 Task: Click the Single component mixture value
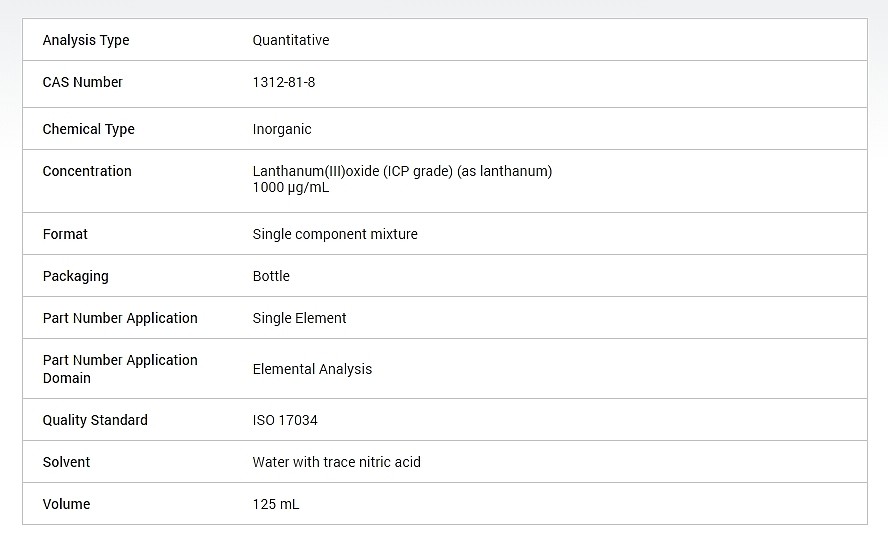pyautogui.click(x=335, y=234)
